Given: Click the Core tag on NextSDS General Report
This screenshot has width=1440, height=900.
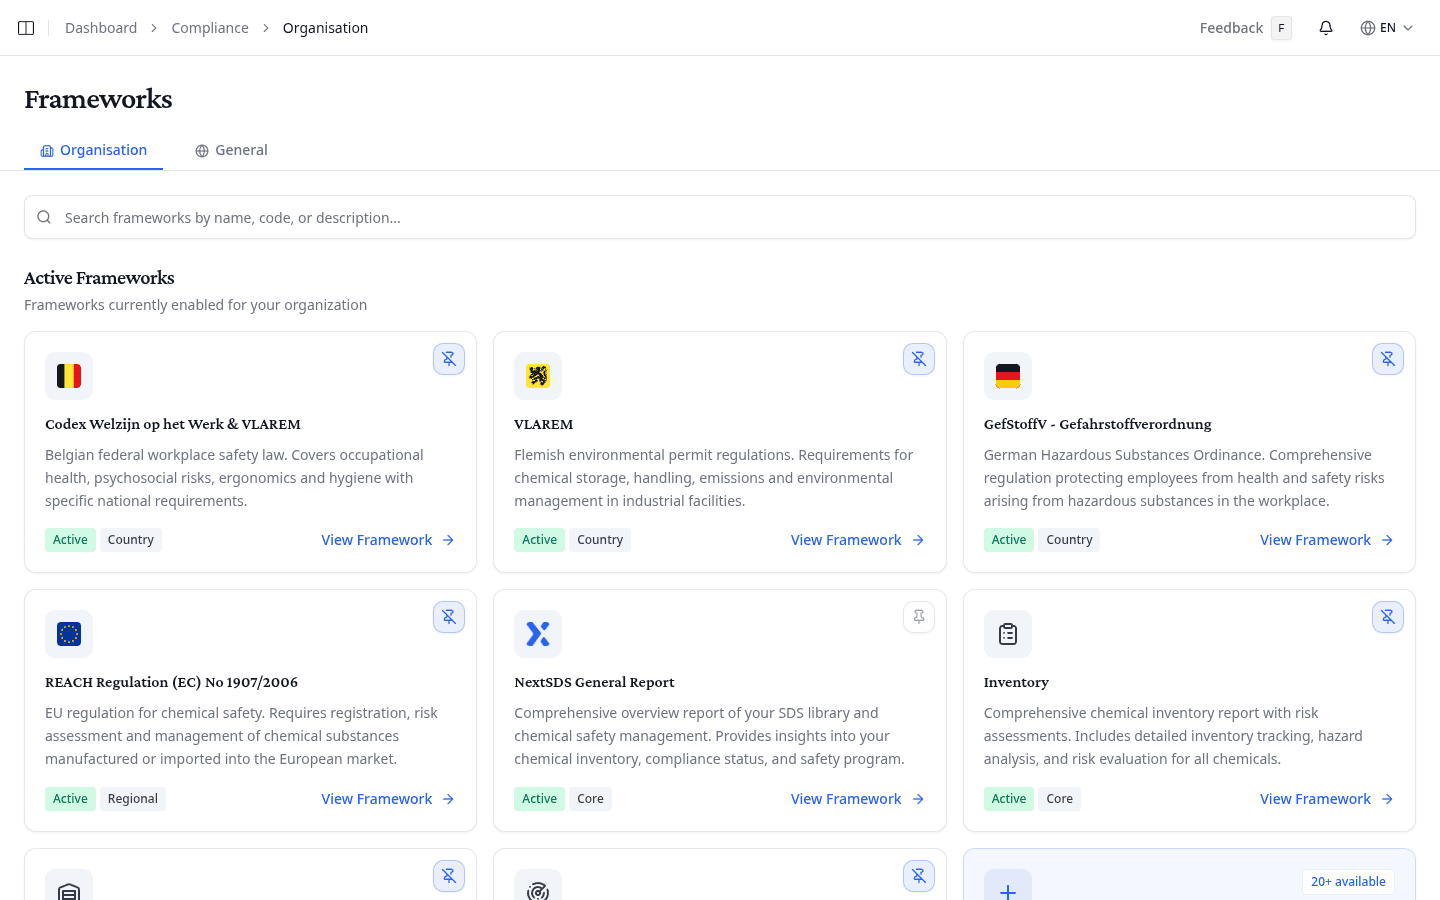Looking at the screenshot, I should [590, 799].
